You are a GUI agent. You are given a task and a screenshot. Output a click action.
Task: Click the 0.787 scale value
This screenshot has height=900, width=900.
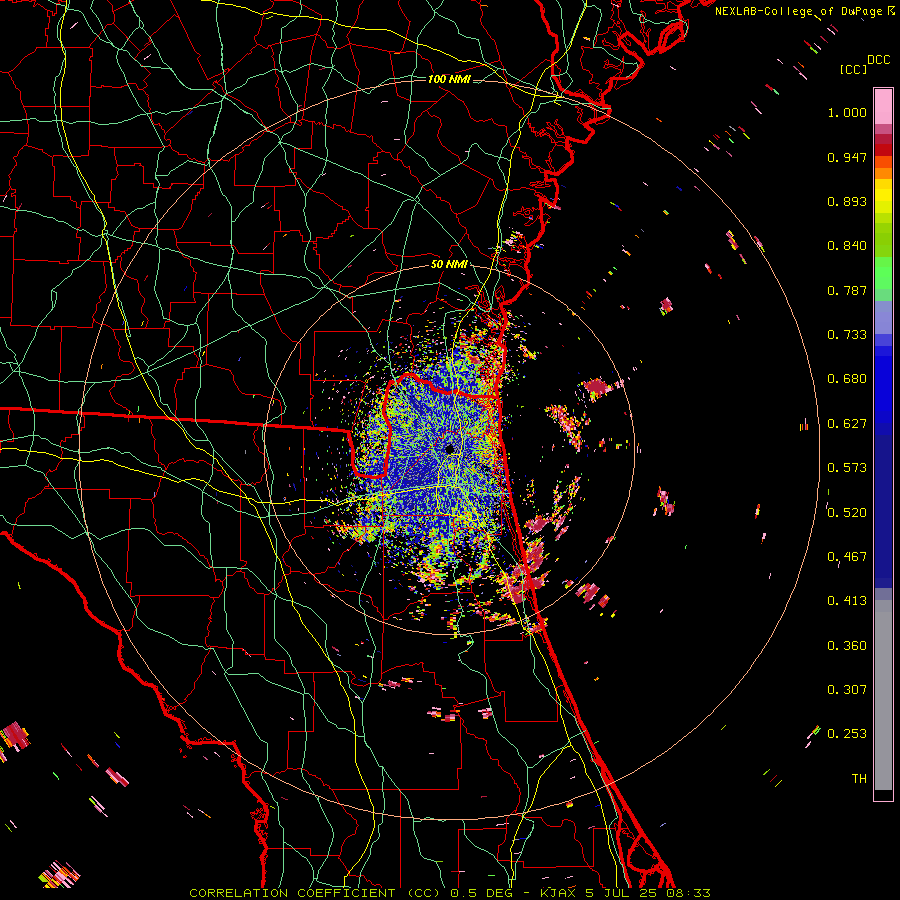coord(847,290)
